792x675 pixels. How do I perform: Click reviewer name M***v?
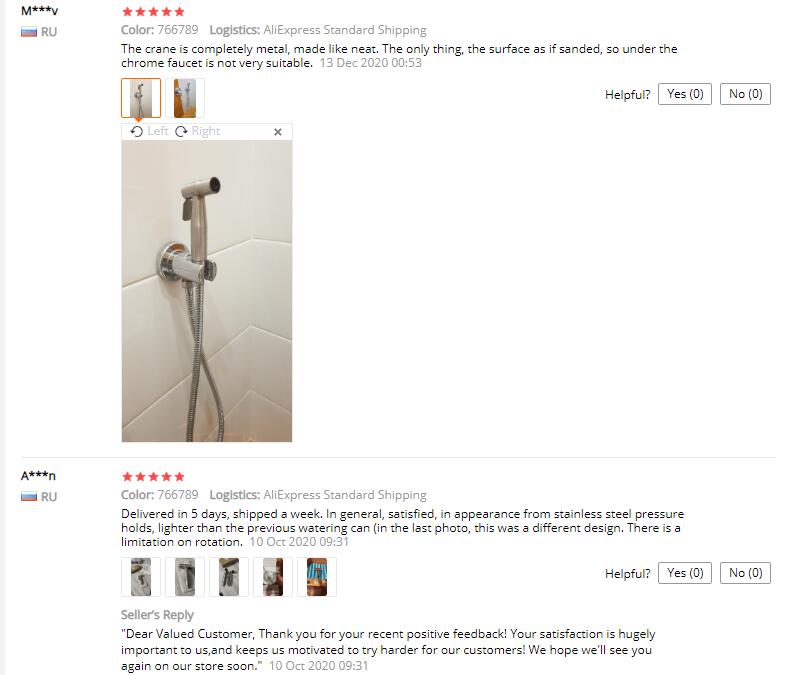(39, 10)
